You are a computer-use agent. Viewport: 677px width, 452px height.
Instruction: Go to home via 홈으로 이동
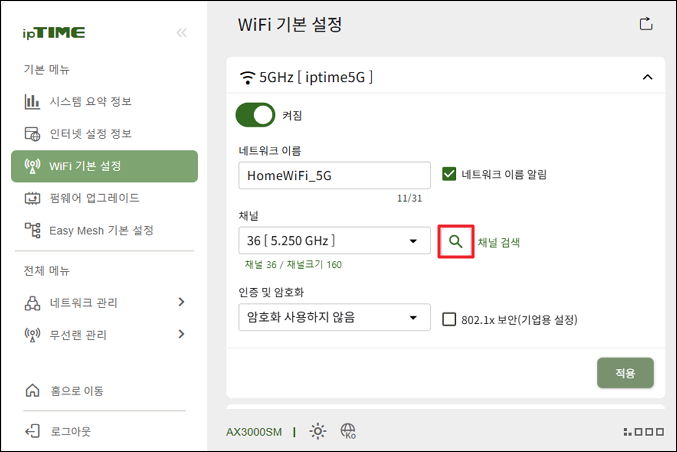click(x=64, y=391)
